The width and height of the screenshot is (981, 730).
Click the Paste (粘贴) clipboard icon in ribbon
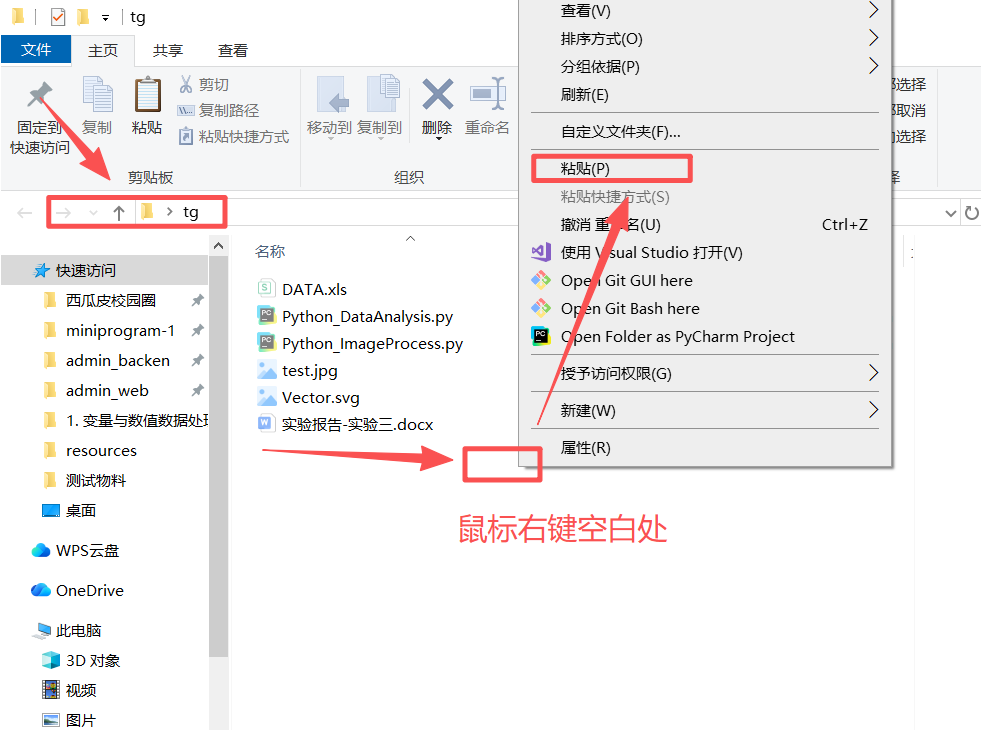[148, 95]
